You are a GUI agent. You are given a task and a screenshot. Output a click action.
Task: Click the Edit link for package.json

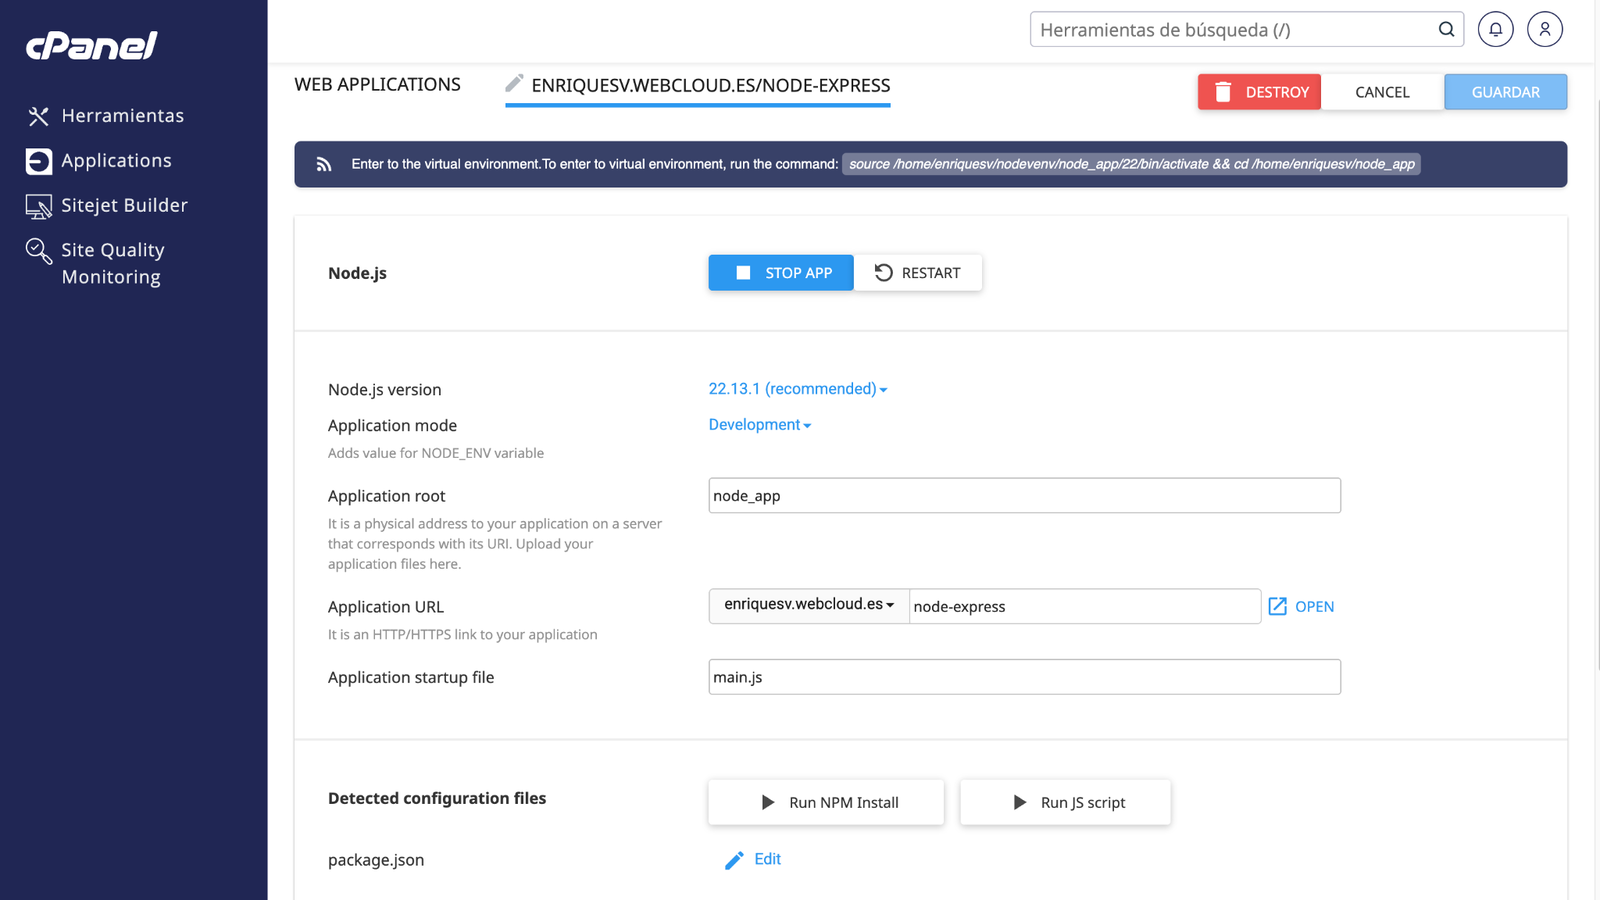767,859
